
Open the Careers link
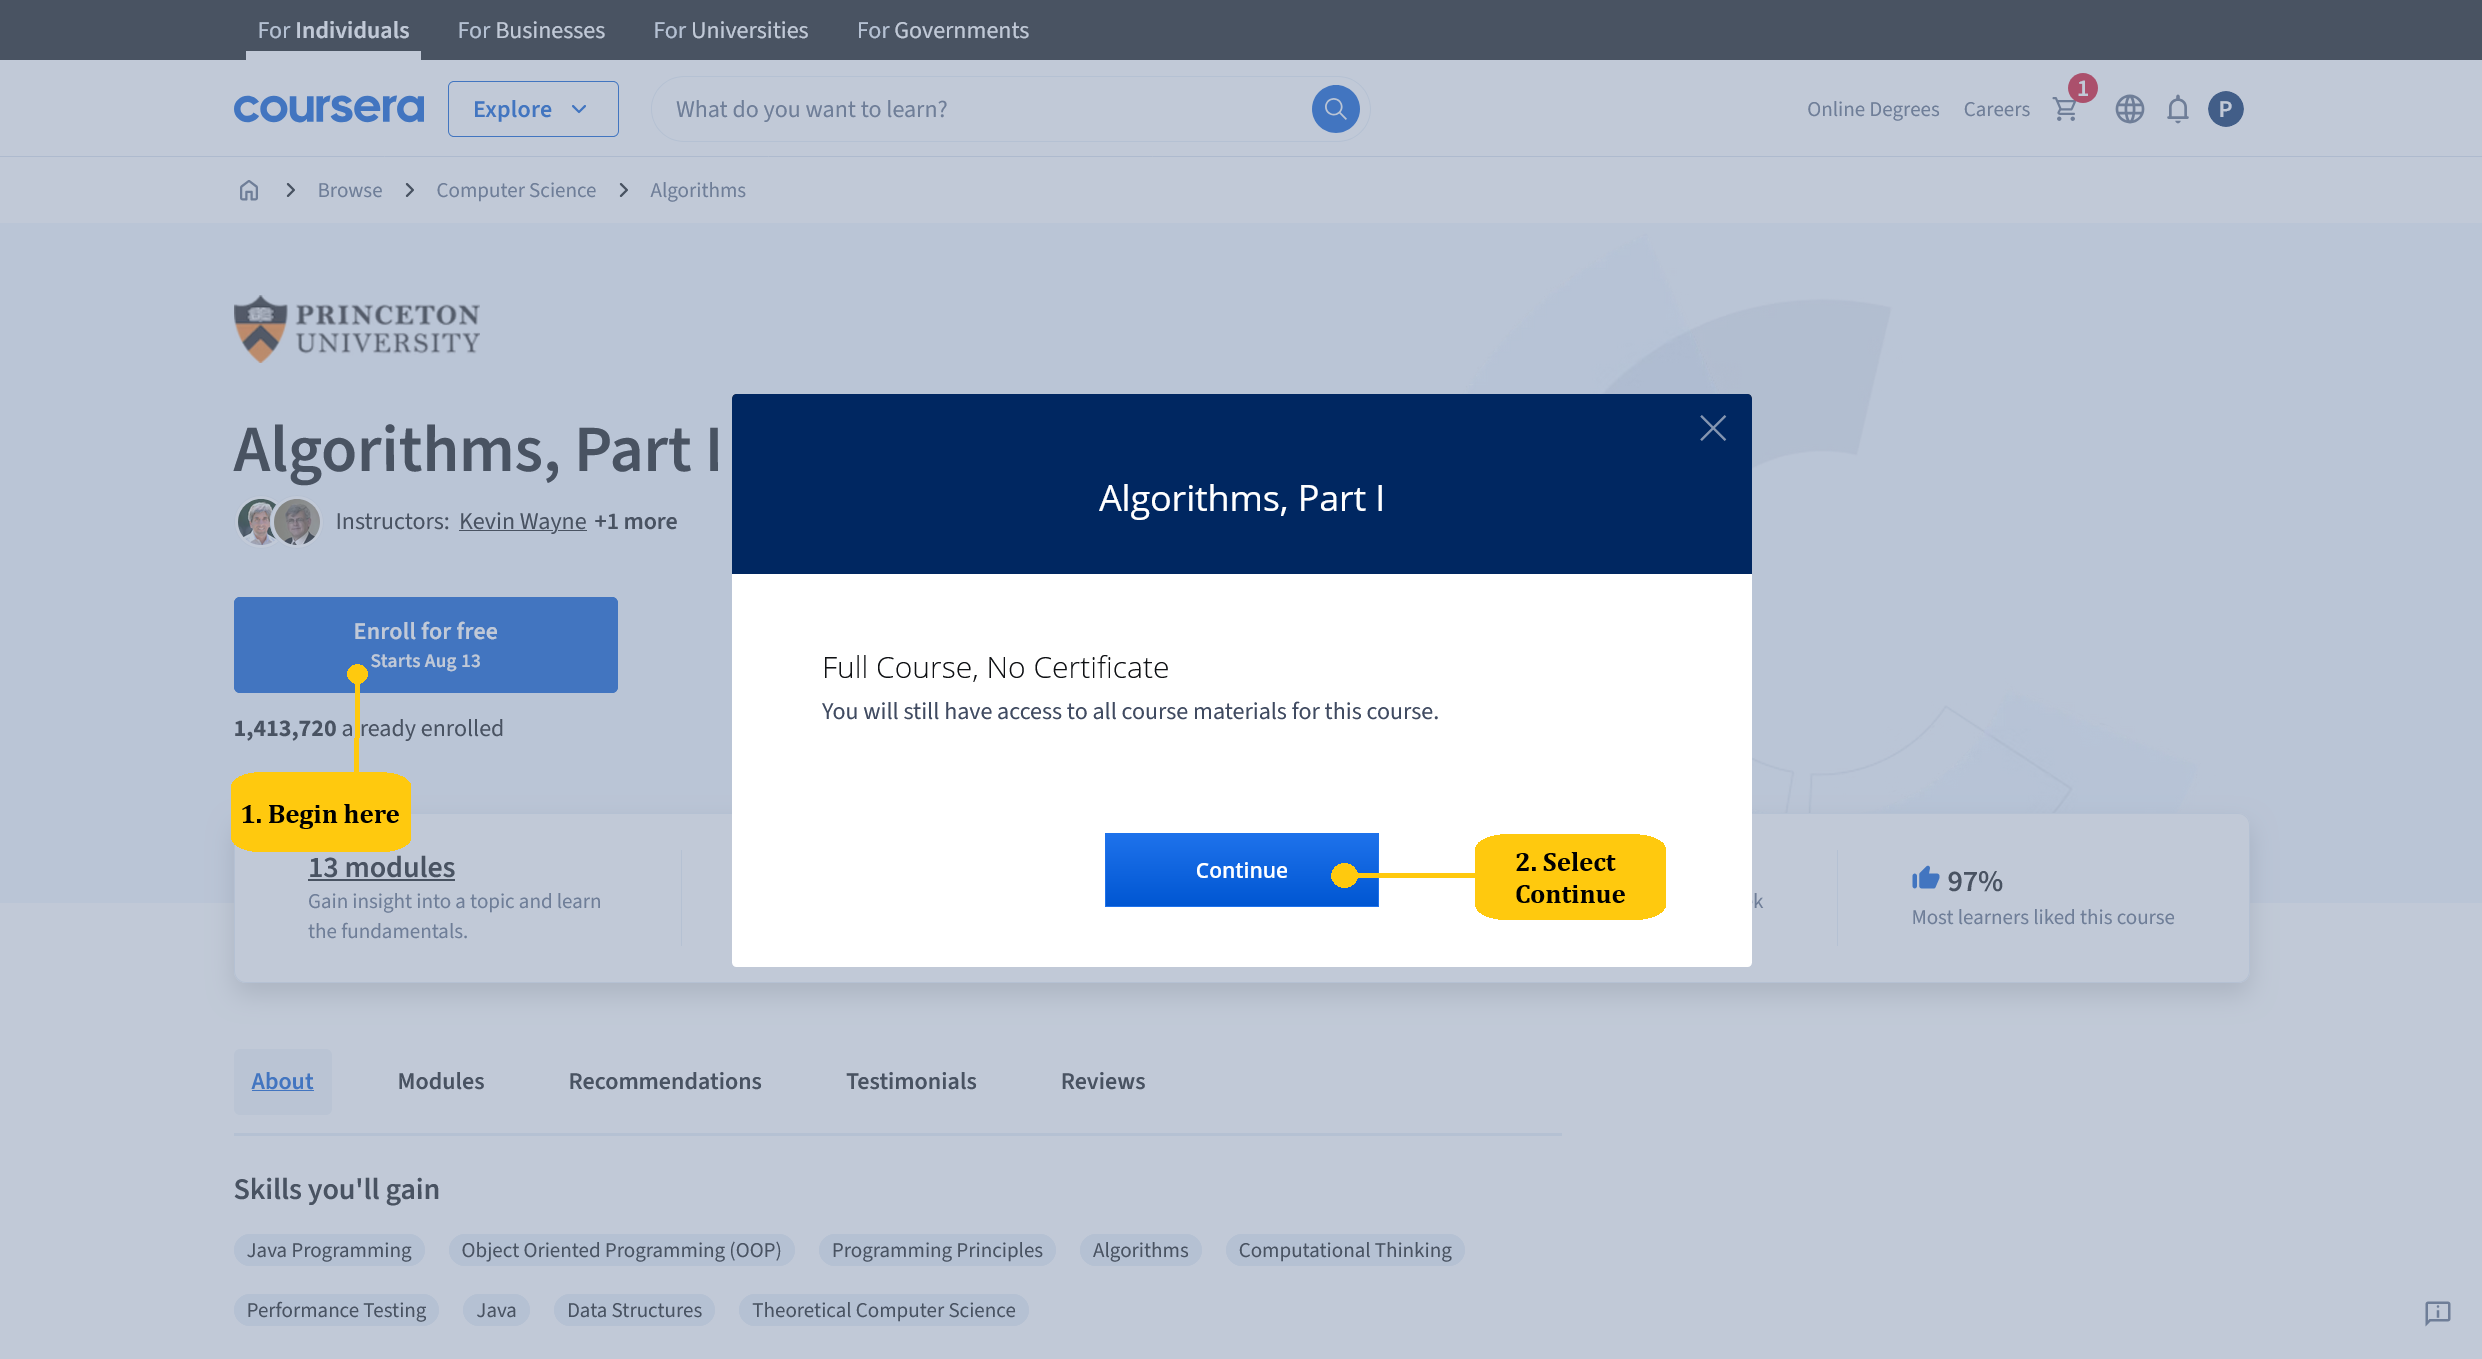click(1997, 109)
